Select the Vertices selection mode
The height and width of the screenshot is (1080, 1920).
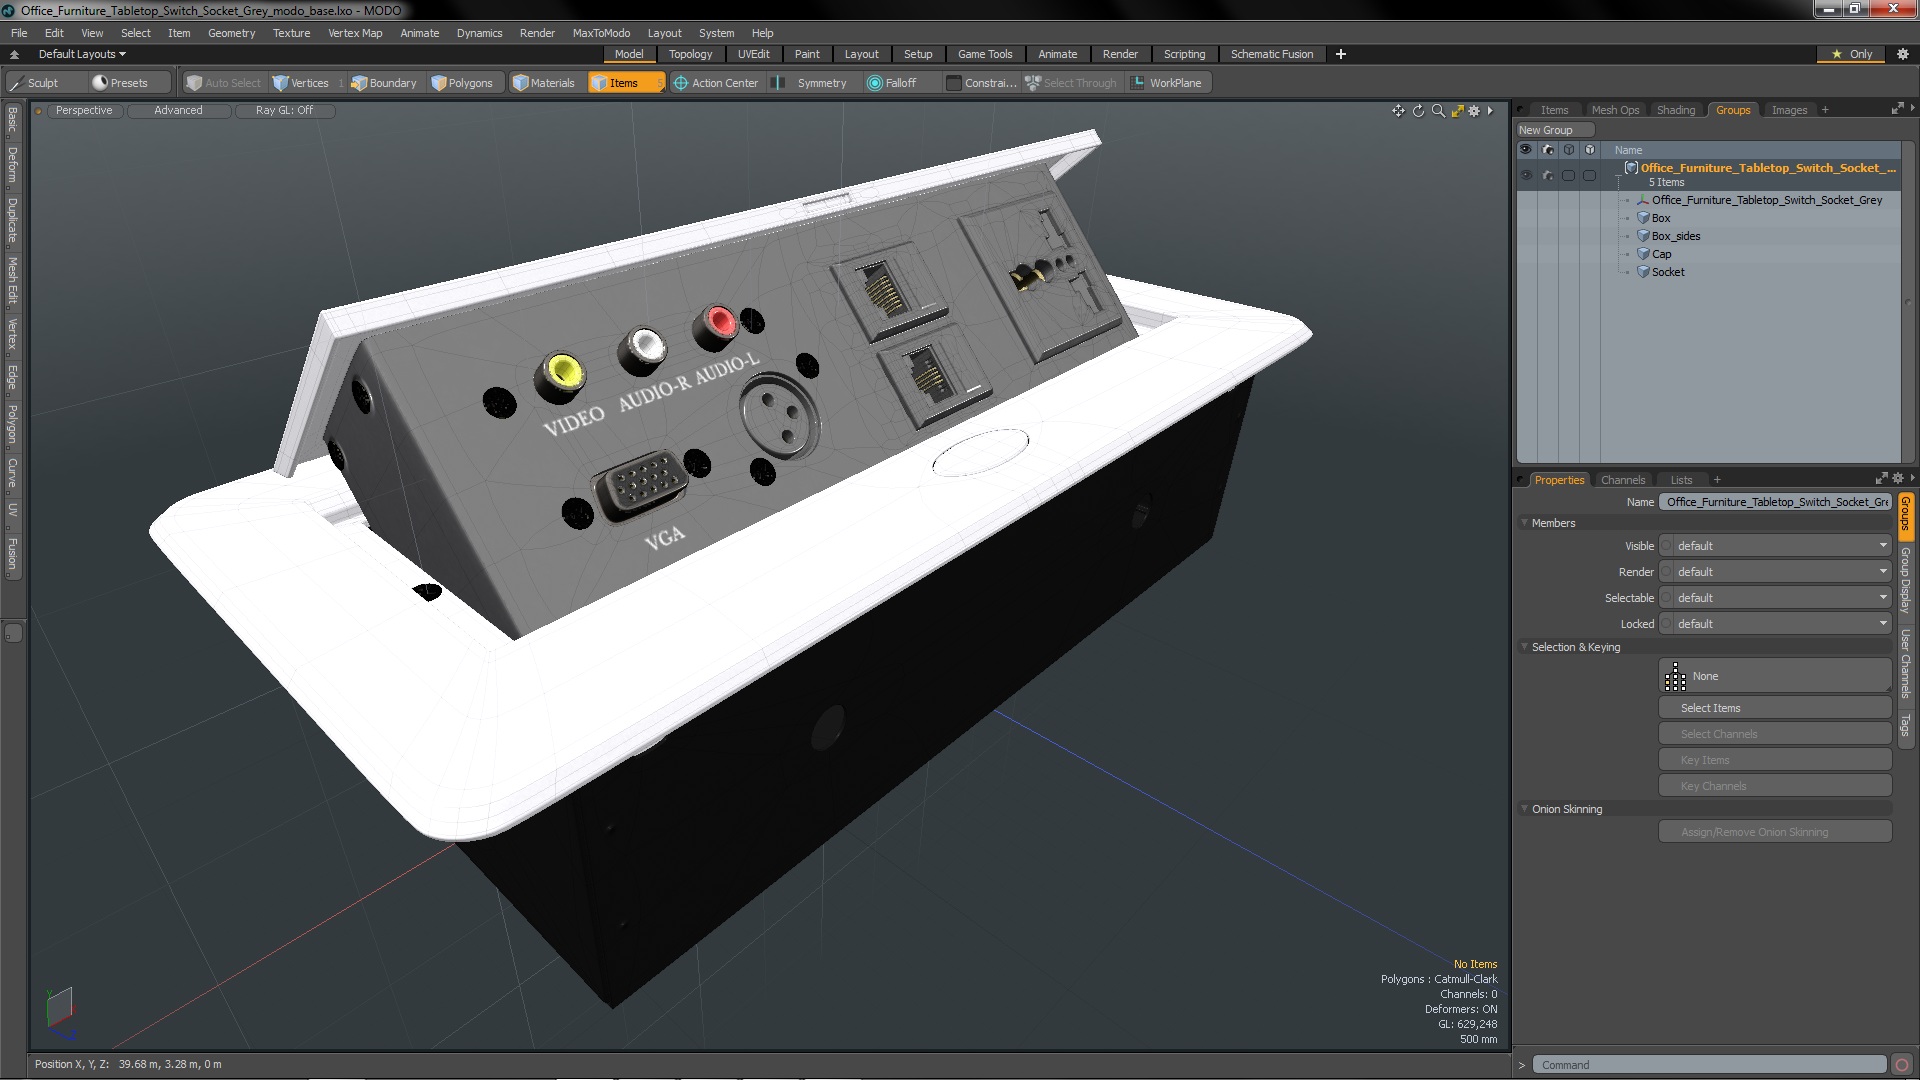(301, 83)
